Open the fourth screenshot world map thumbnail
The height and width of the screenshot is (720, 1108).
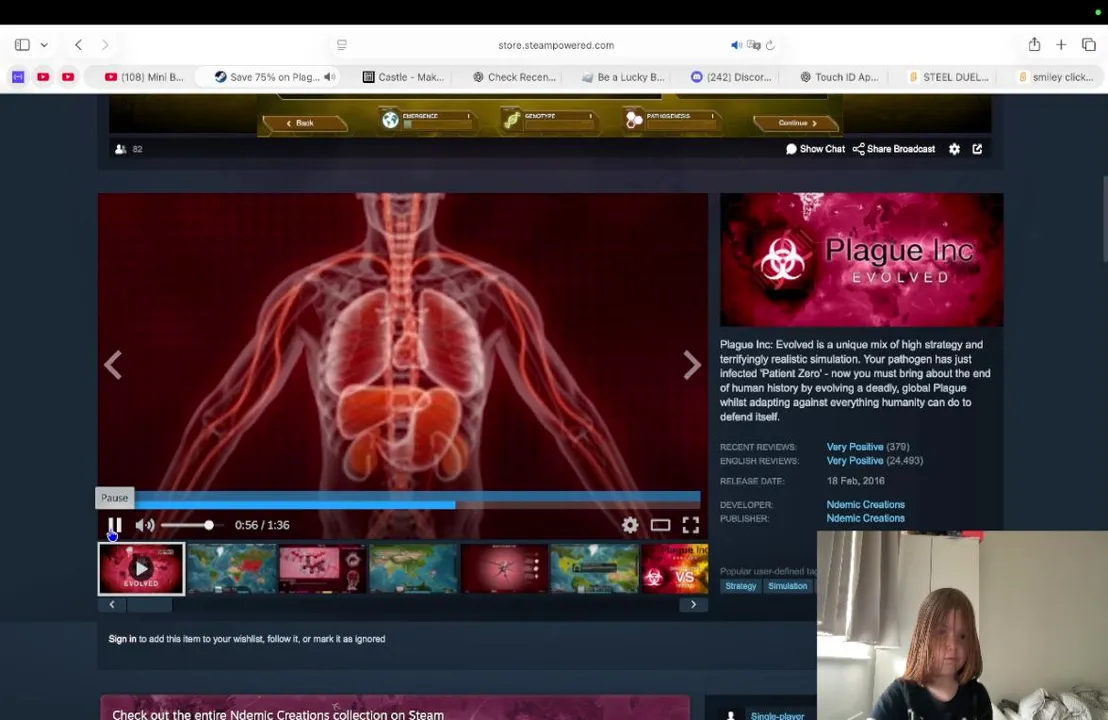(413, 568)
